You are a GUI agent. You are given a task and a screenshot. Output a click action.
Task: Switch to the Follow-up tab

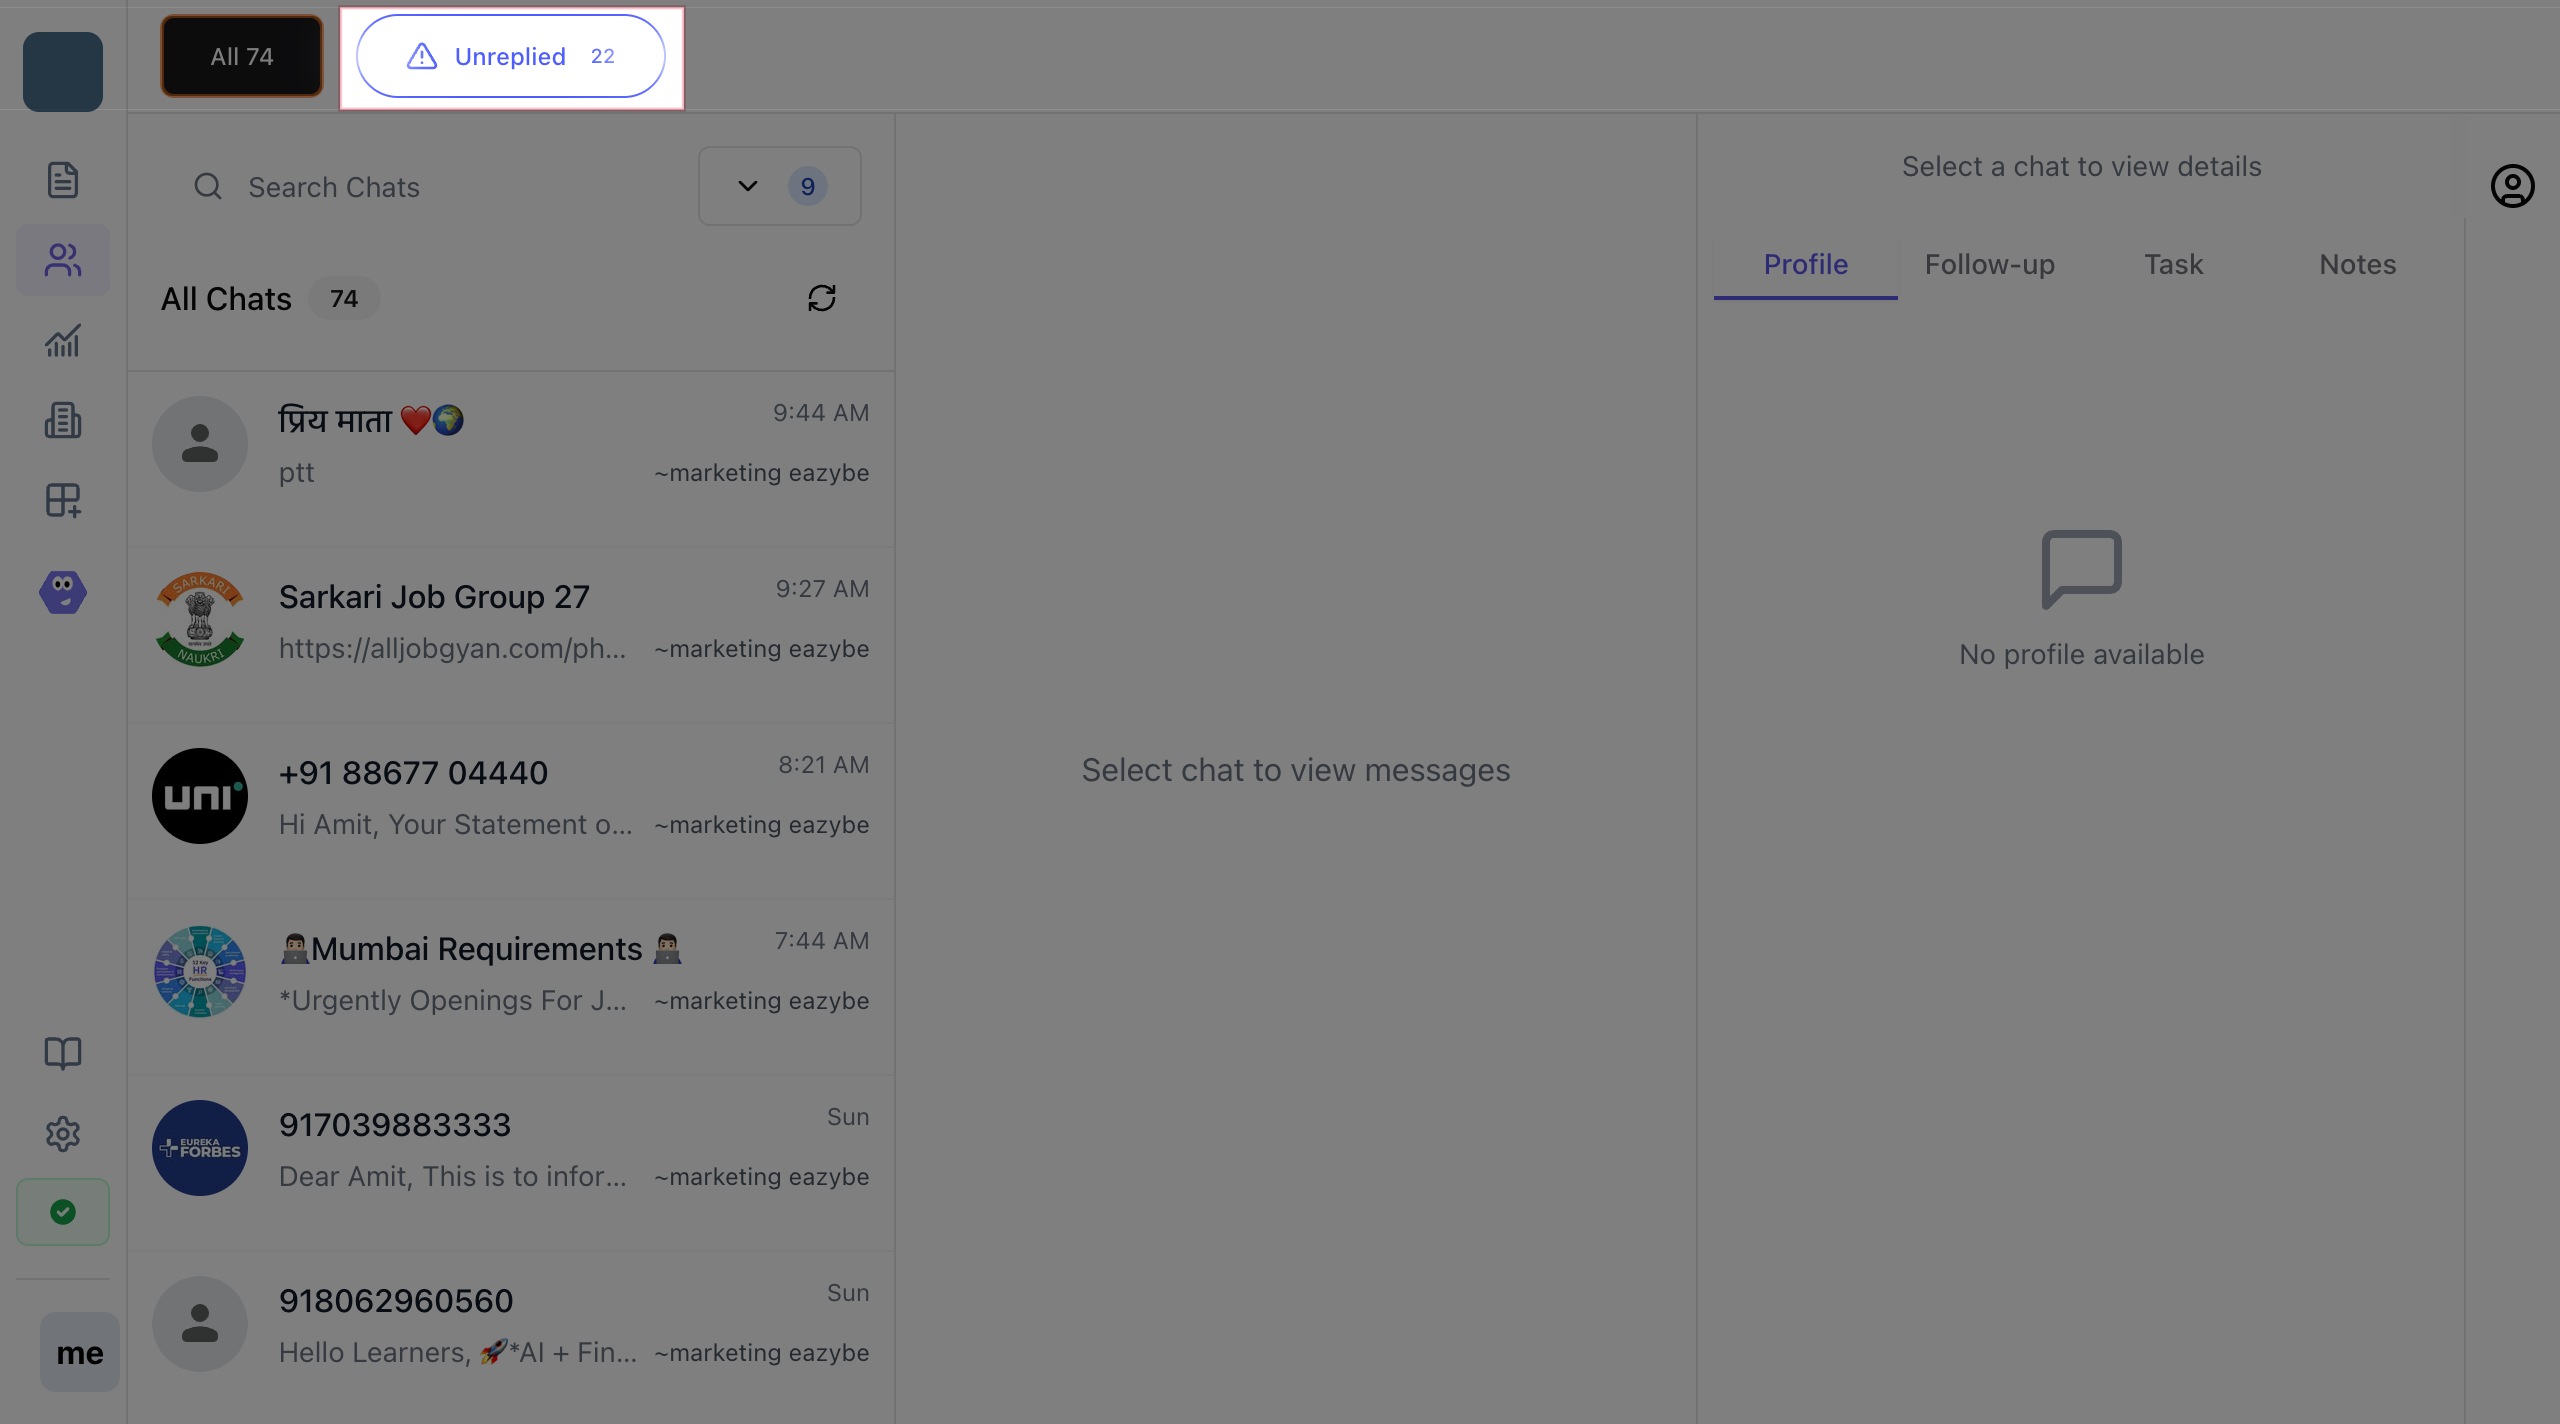(1988, 264)
